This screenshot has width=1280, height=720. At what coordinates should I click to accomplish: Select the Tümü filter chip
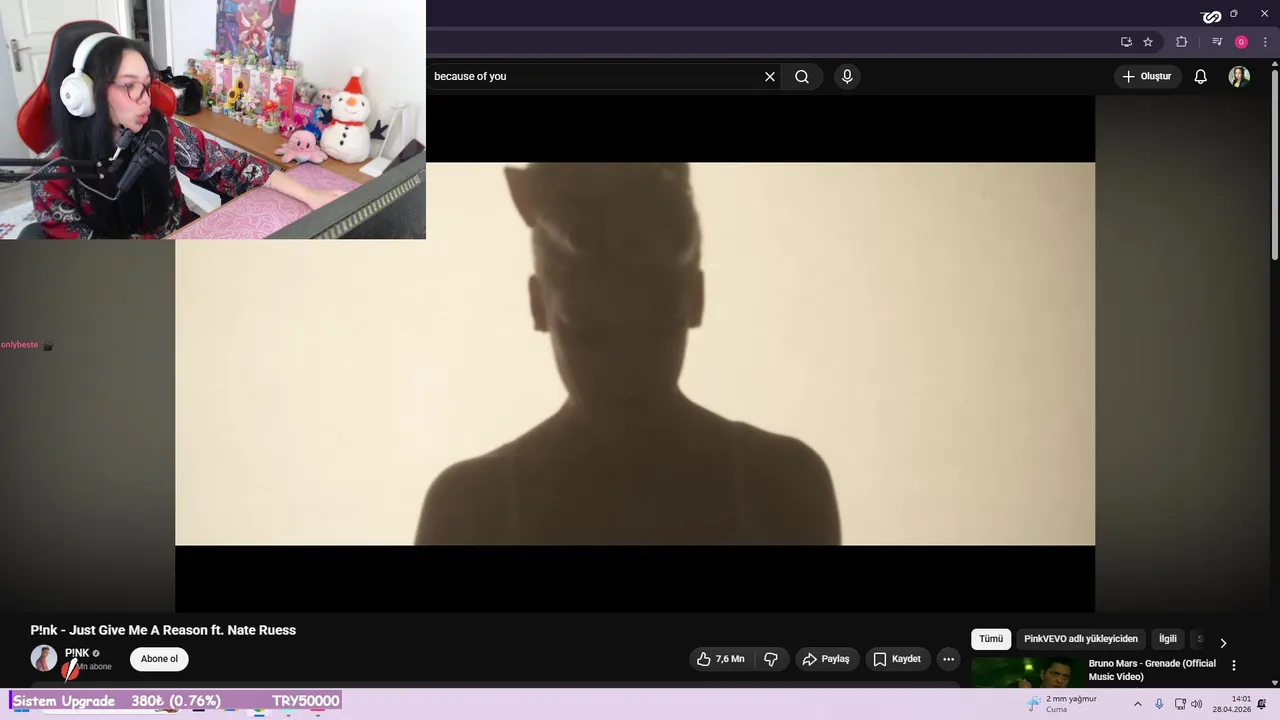click(991, 639)
